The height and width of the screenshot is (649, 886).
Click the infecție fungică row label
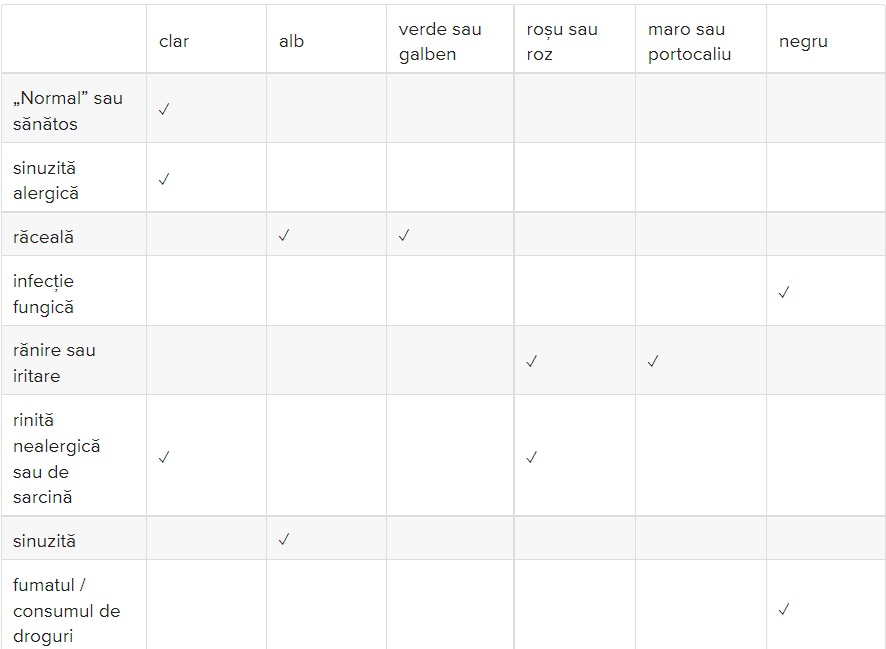pyautogui.click(x=44, y=294)
